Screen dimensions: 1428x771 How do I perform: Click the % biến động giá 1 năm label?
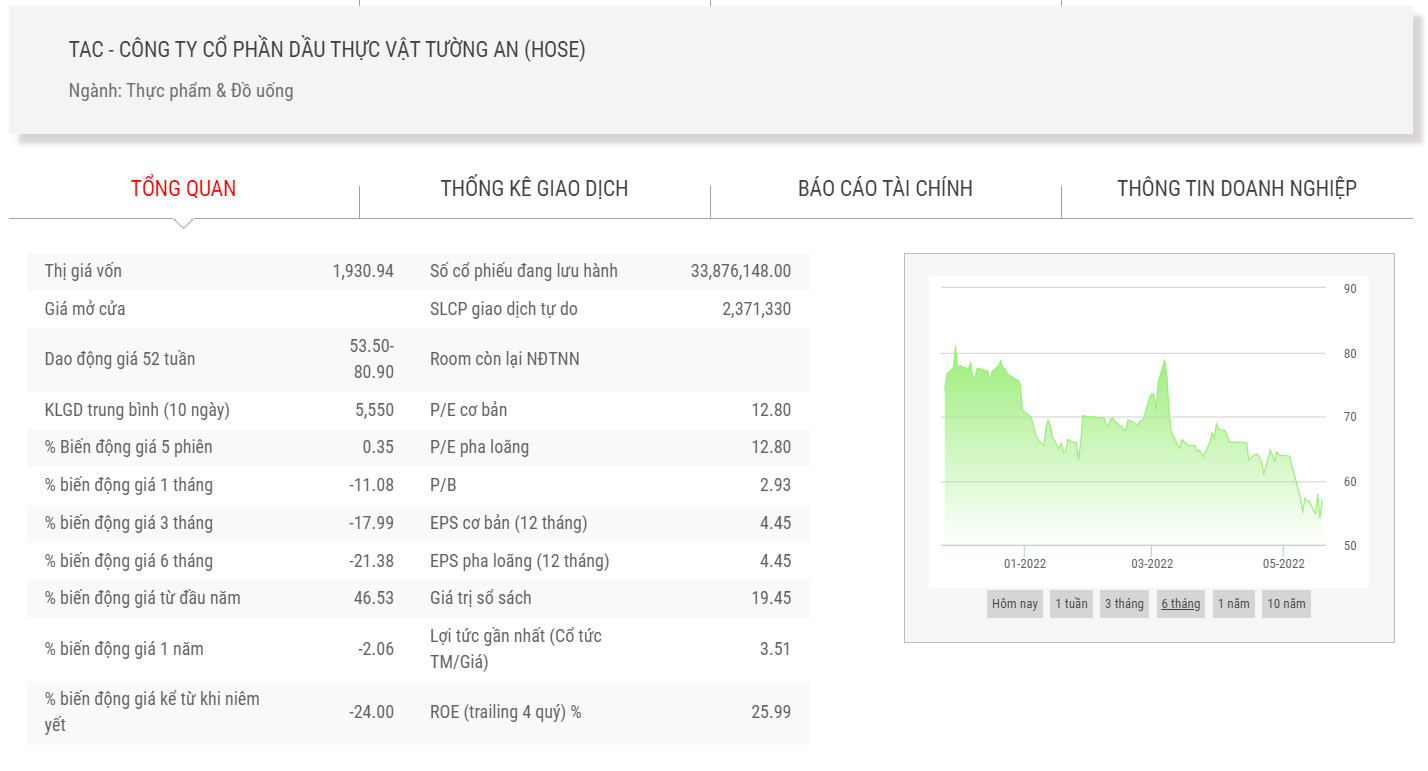coord(124,649)
